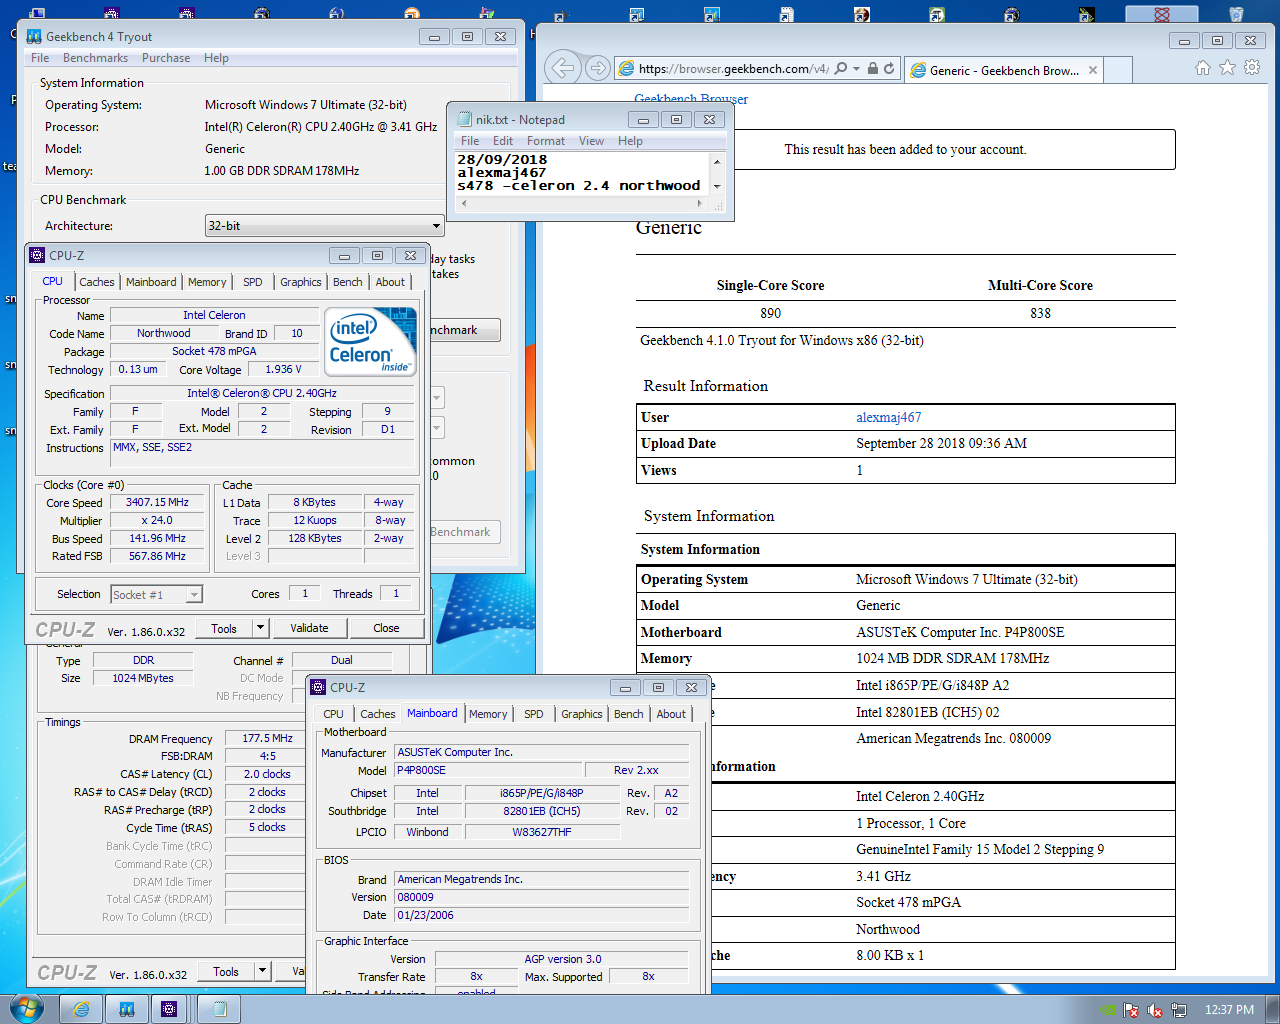This screenshot has height=1024, width=1280.
Task: Open the IE Tools gear menu
Action: coord(1252,68)
